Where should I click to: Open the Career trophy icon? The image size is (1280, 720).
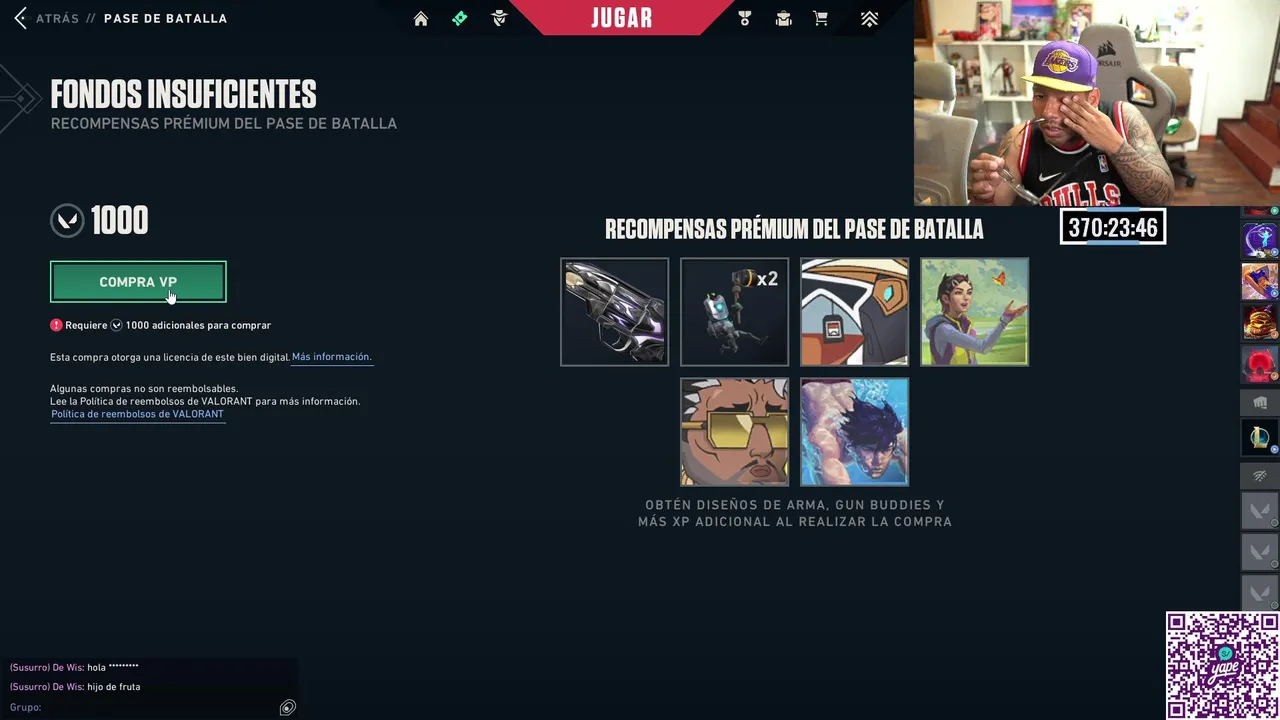744,18
